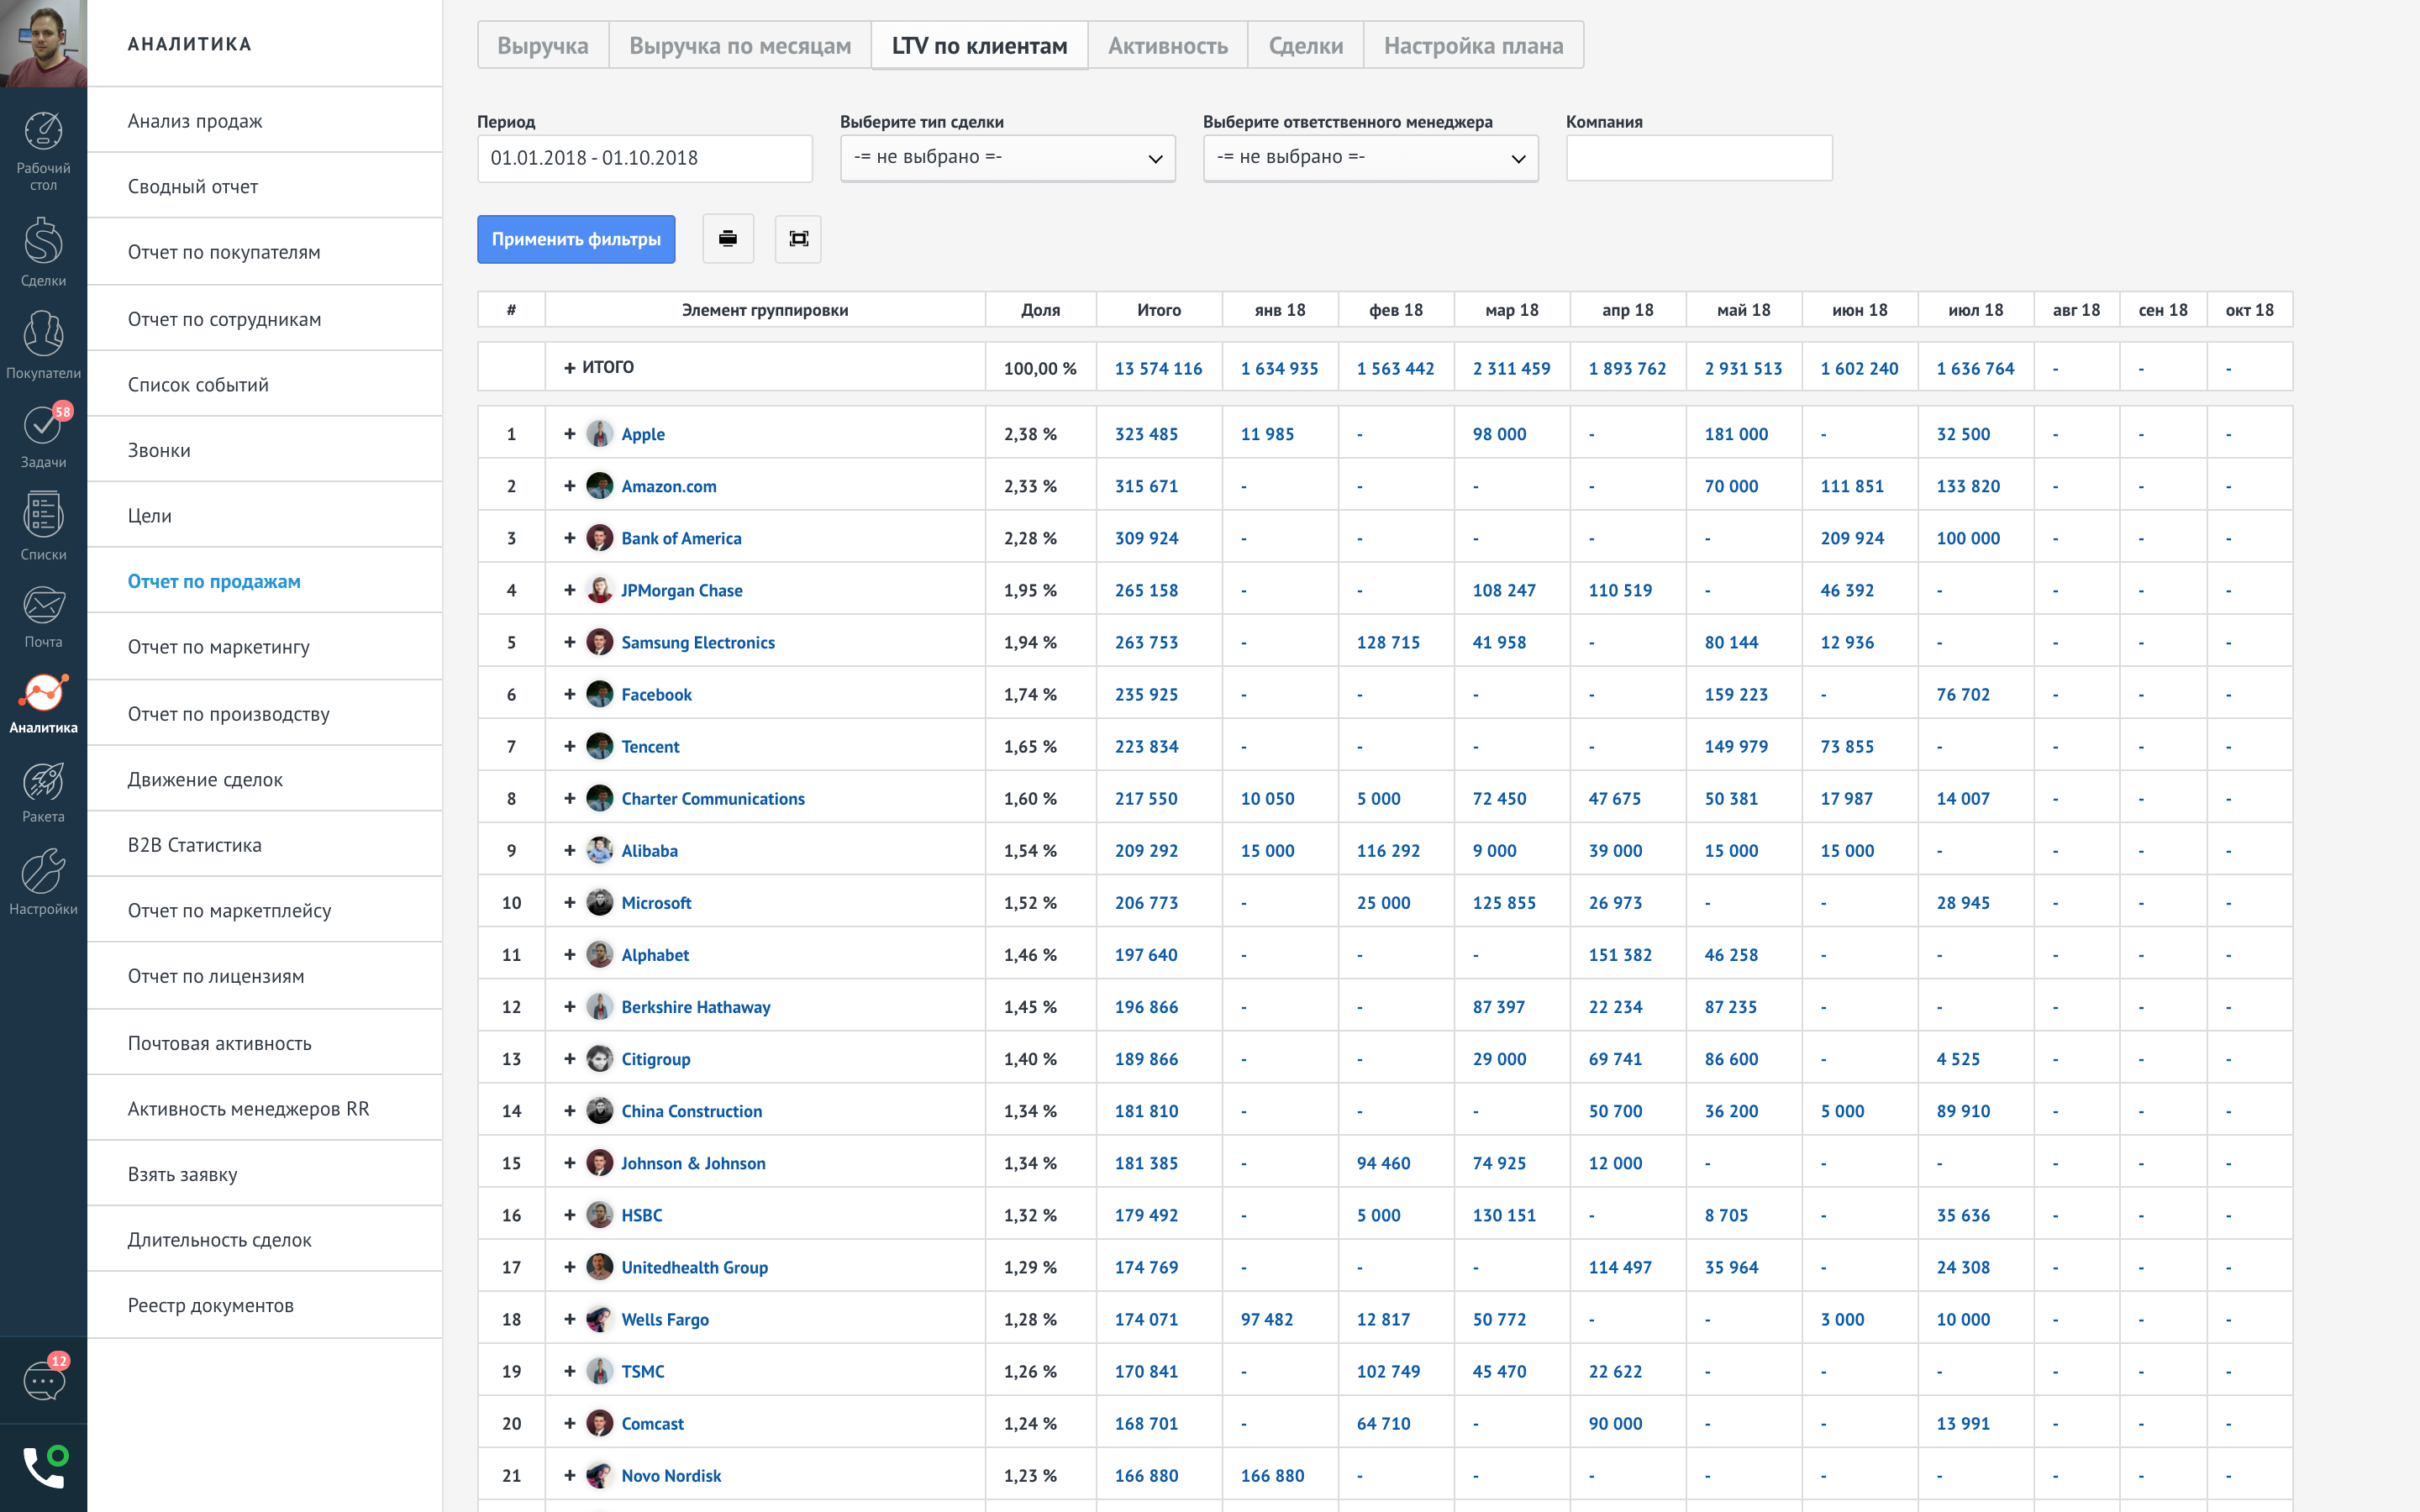This screenshot has width=2420, height=1512.
Task: Expand the Charter Communications row
Action: (x=569, y=798)
